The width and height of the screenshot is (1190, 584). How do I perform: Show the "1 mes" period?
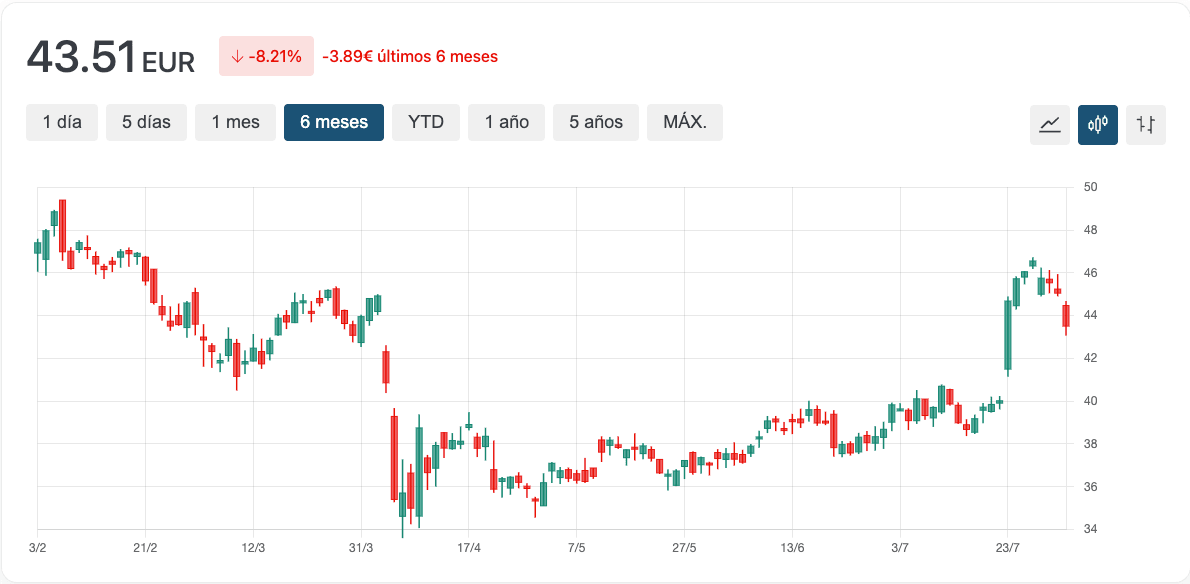235,122
